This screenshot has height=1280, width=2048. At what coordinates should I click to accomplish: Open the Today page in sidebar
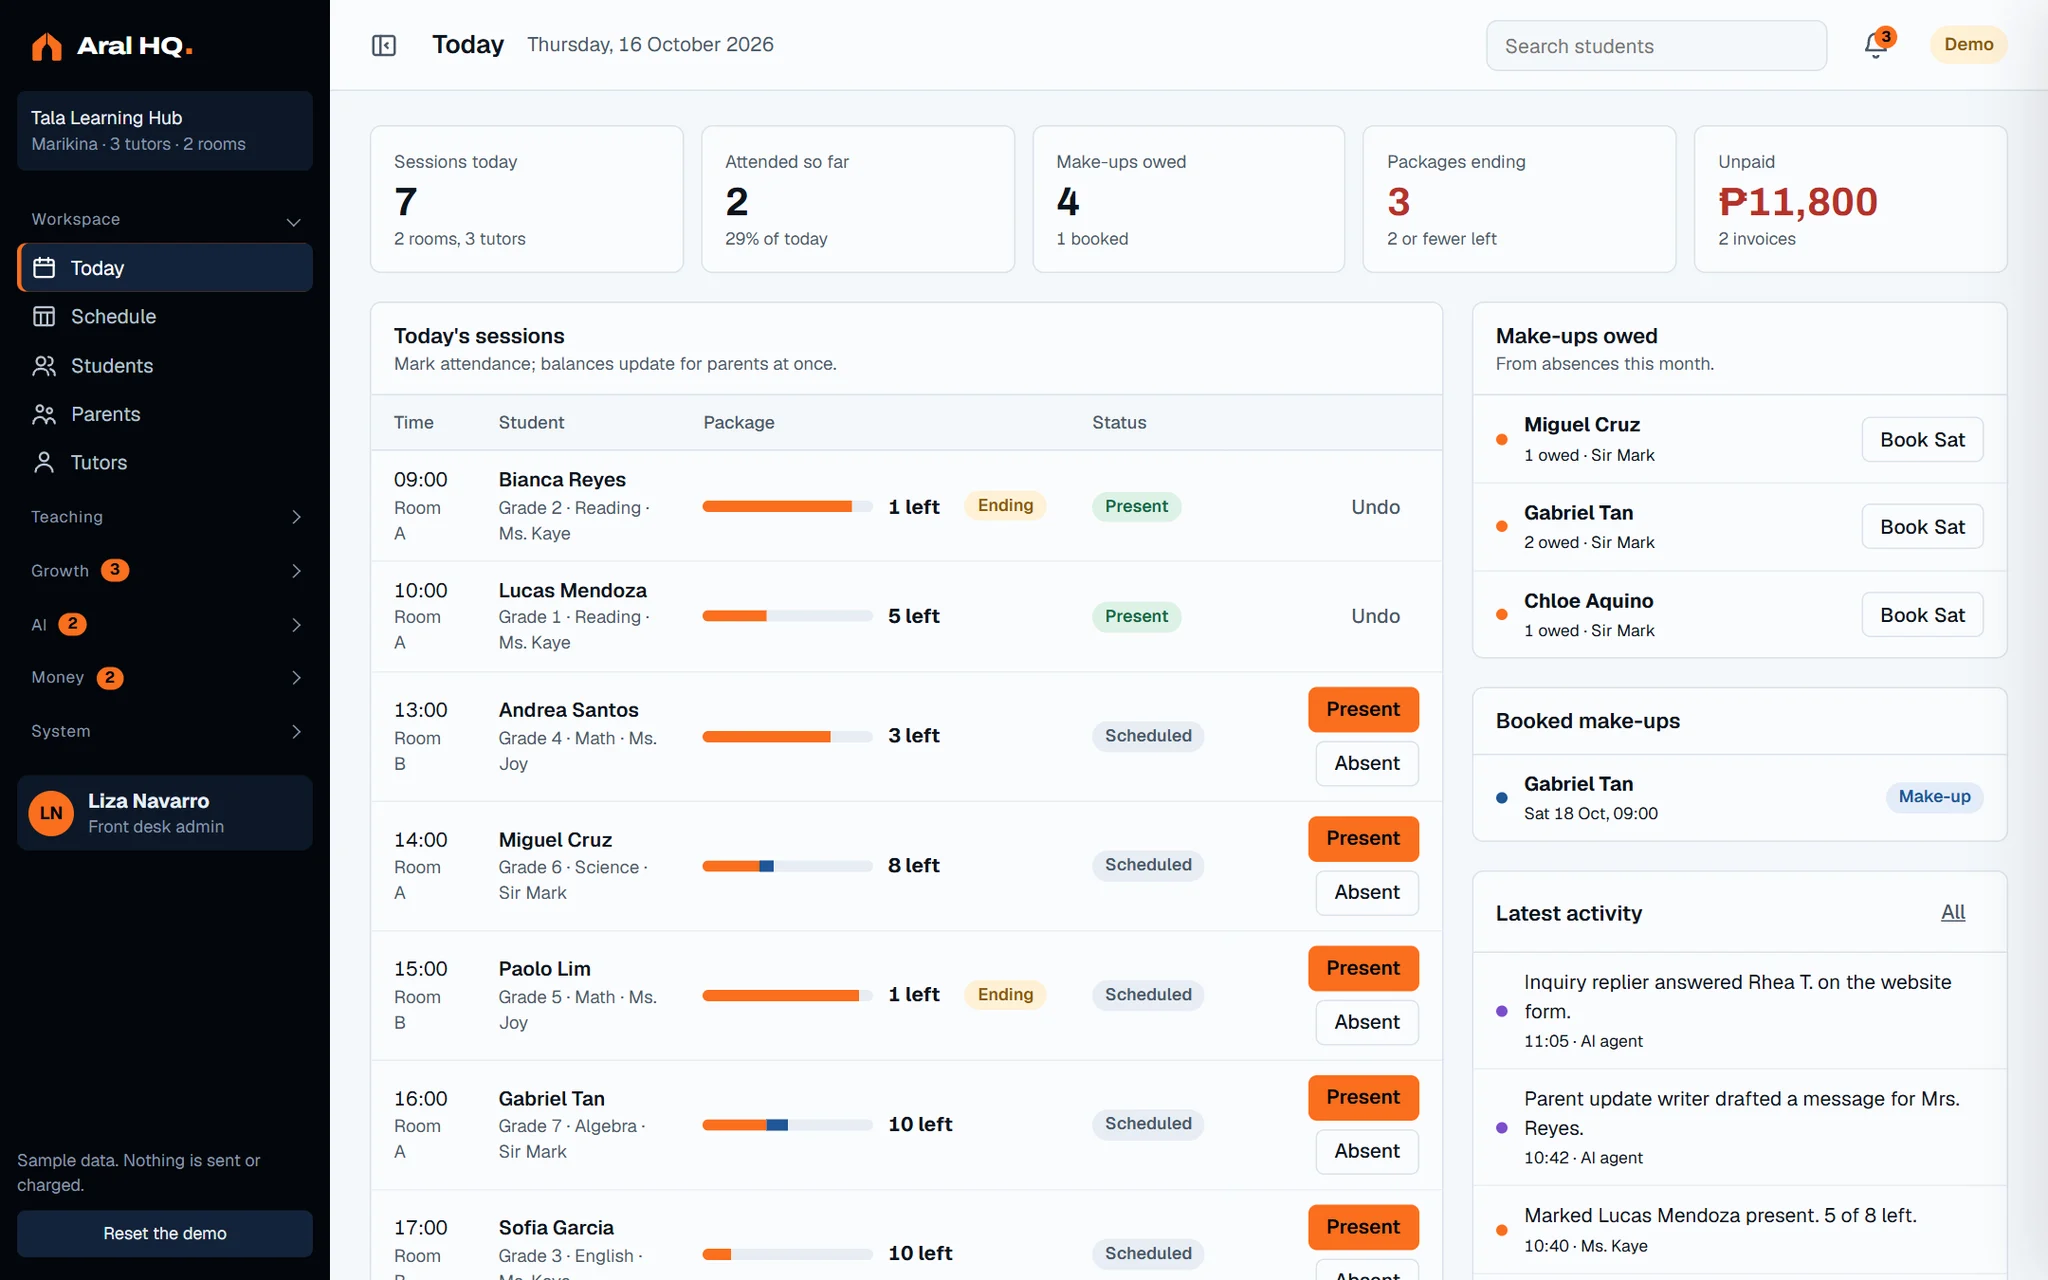(x=165, y=268)
